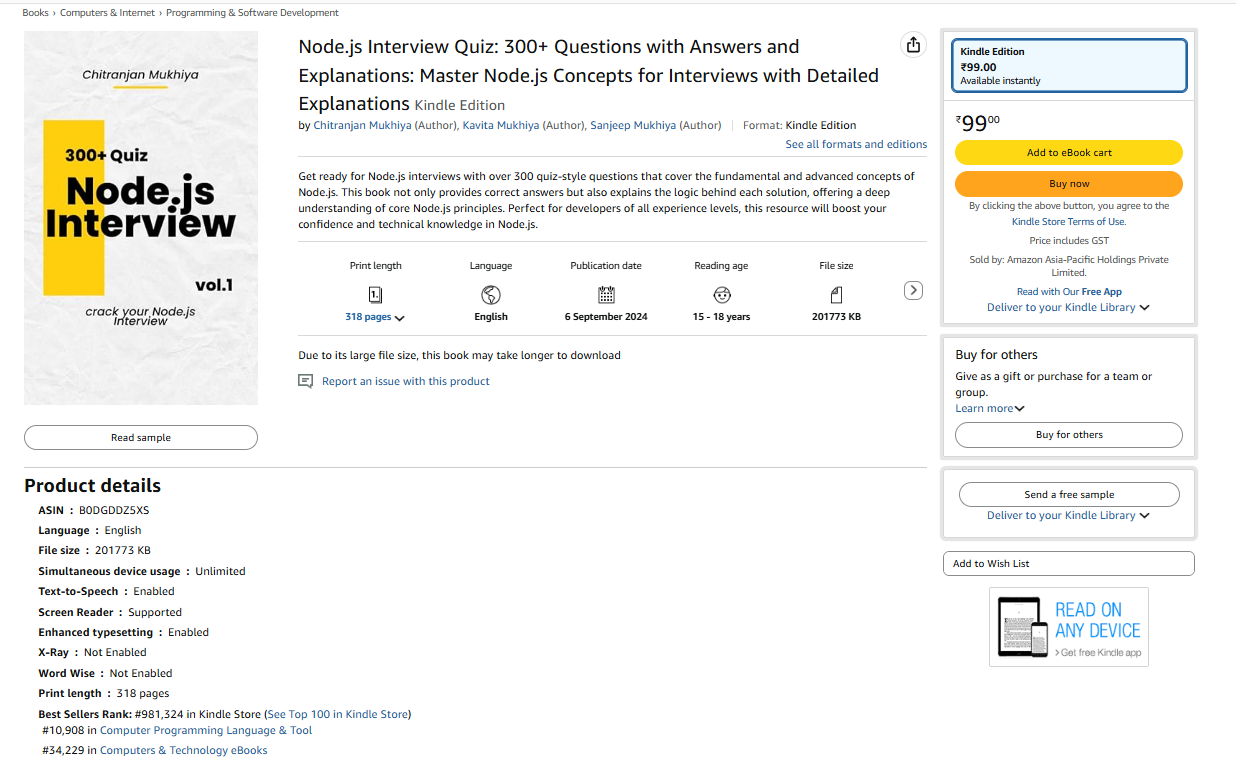Open Computers & Technology eBooks category
Screen dimensions: 1236x768
coord(184,750)
